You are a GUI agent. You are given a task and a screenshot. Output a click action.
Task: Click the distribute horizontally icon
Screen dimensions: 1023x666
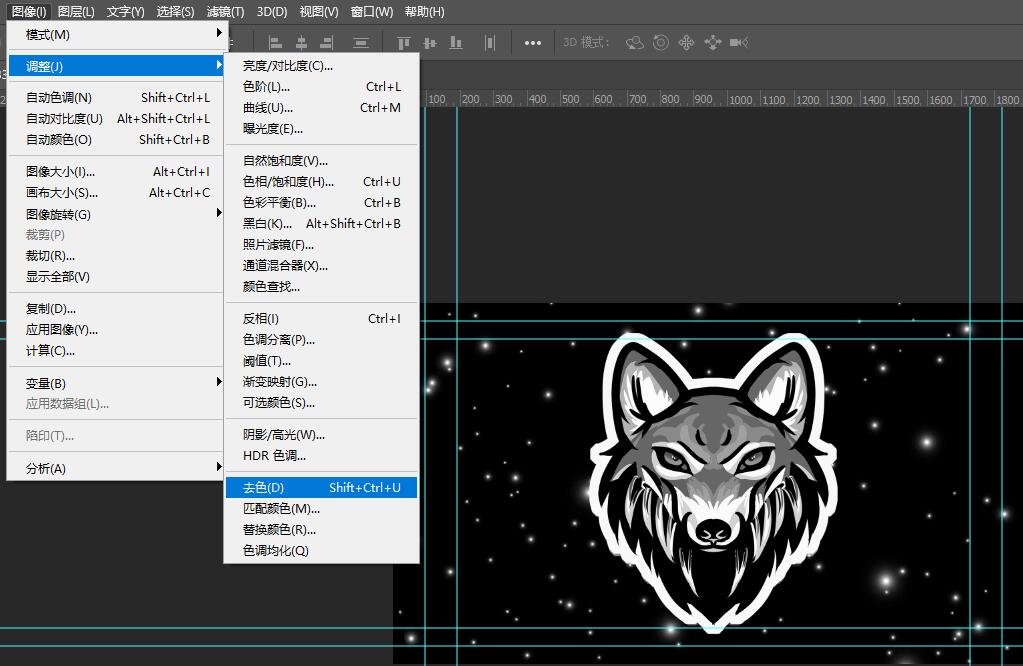click(x=490, y=43)
